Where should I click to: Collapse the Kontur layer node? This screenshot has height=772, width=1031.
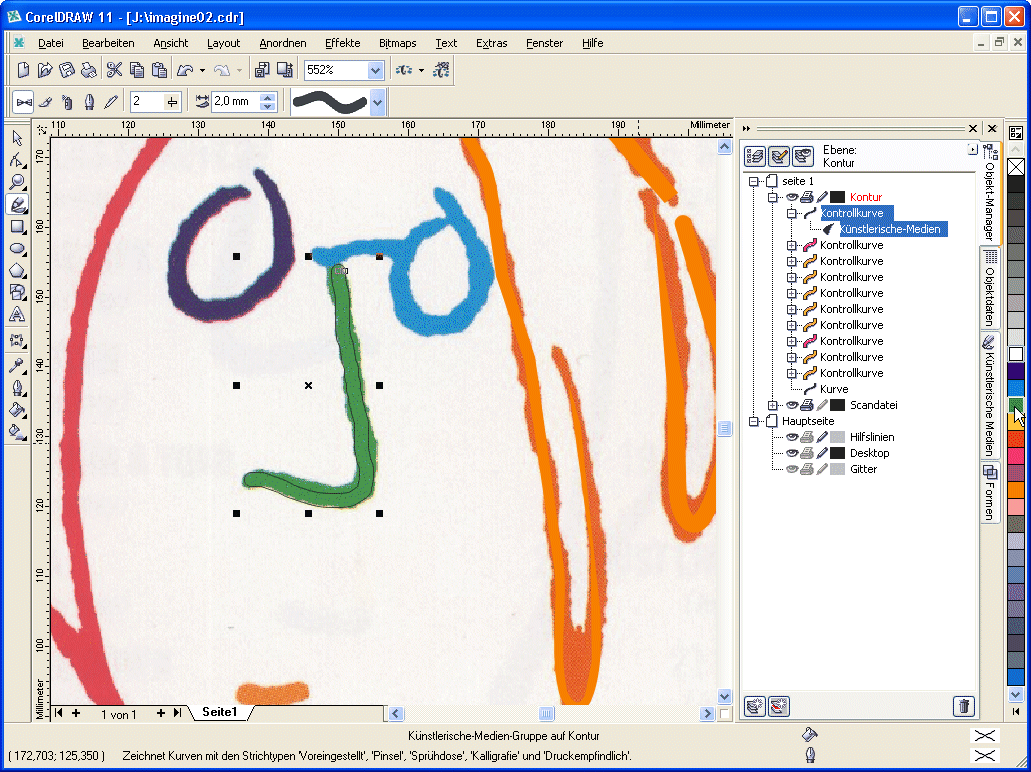point(773,197)
